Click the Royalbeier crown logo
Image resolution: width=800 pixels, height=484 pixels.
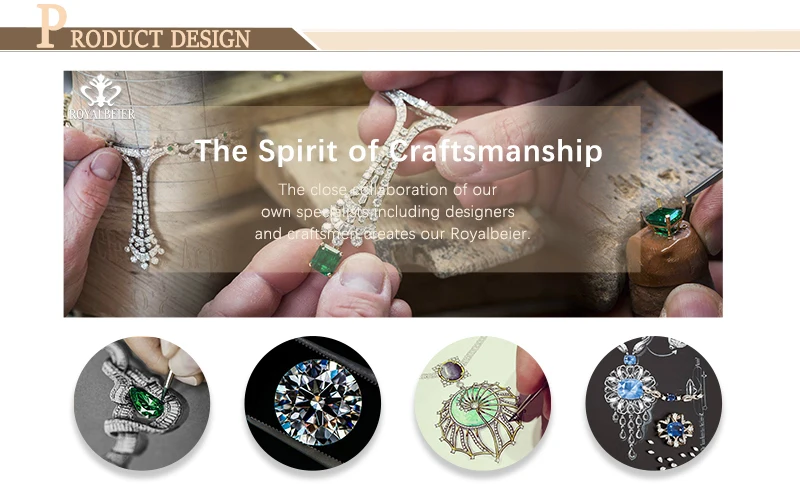click(101, 90)
